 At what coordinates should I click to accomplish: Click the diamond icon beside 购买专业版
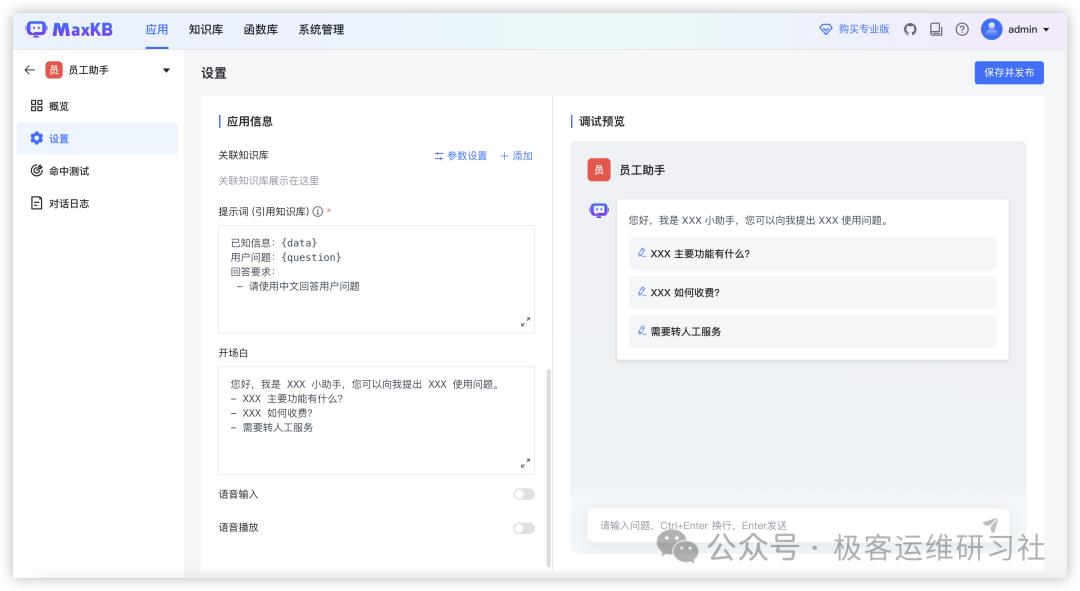click(x=826, y=30)
